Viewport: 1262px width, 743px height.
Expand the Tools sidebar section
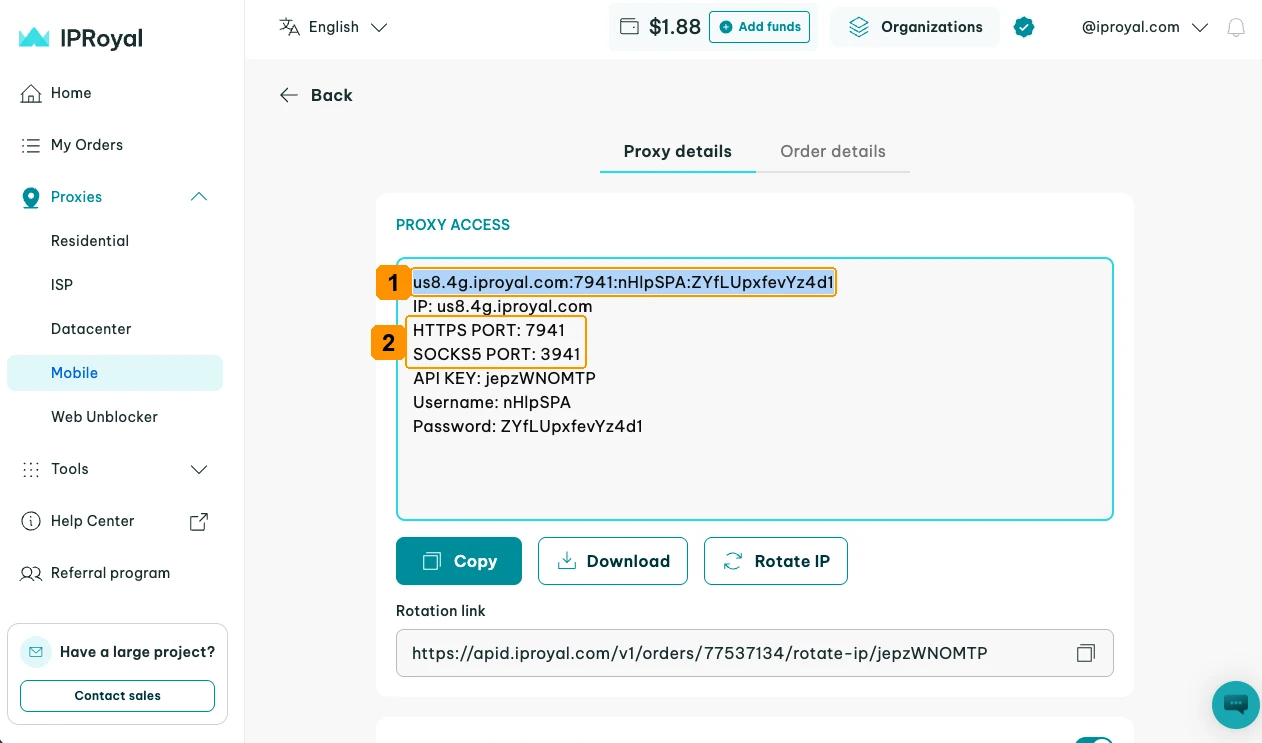pos(199,469)
